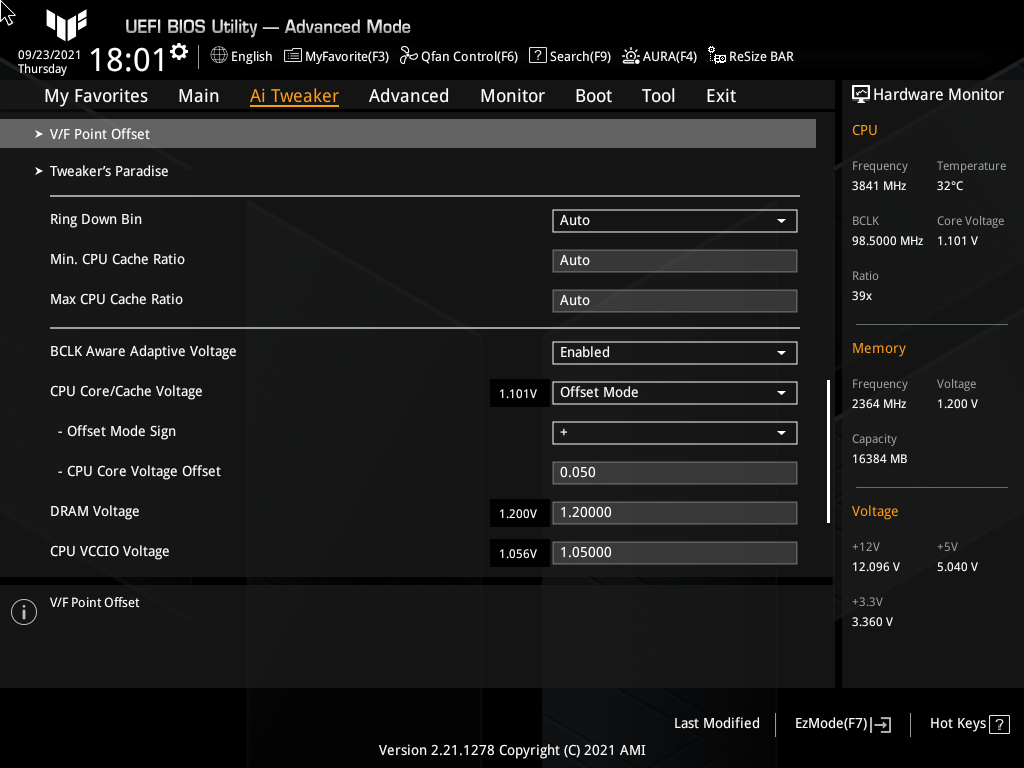
Task: Click the DRAM Voltage input field
Action: coord(675,513)
